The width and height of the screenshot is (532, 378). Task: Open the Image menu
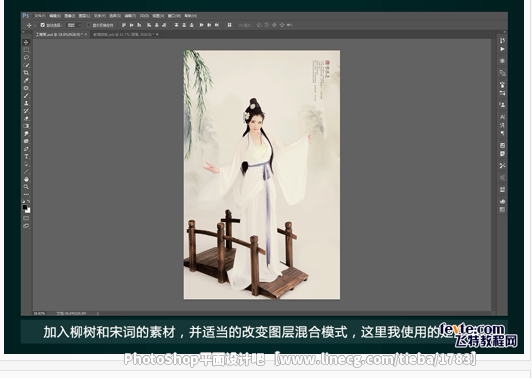tap(70, 16)
